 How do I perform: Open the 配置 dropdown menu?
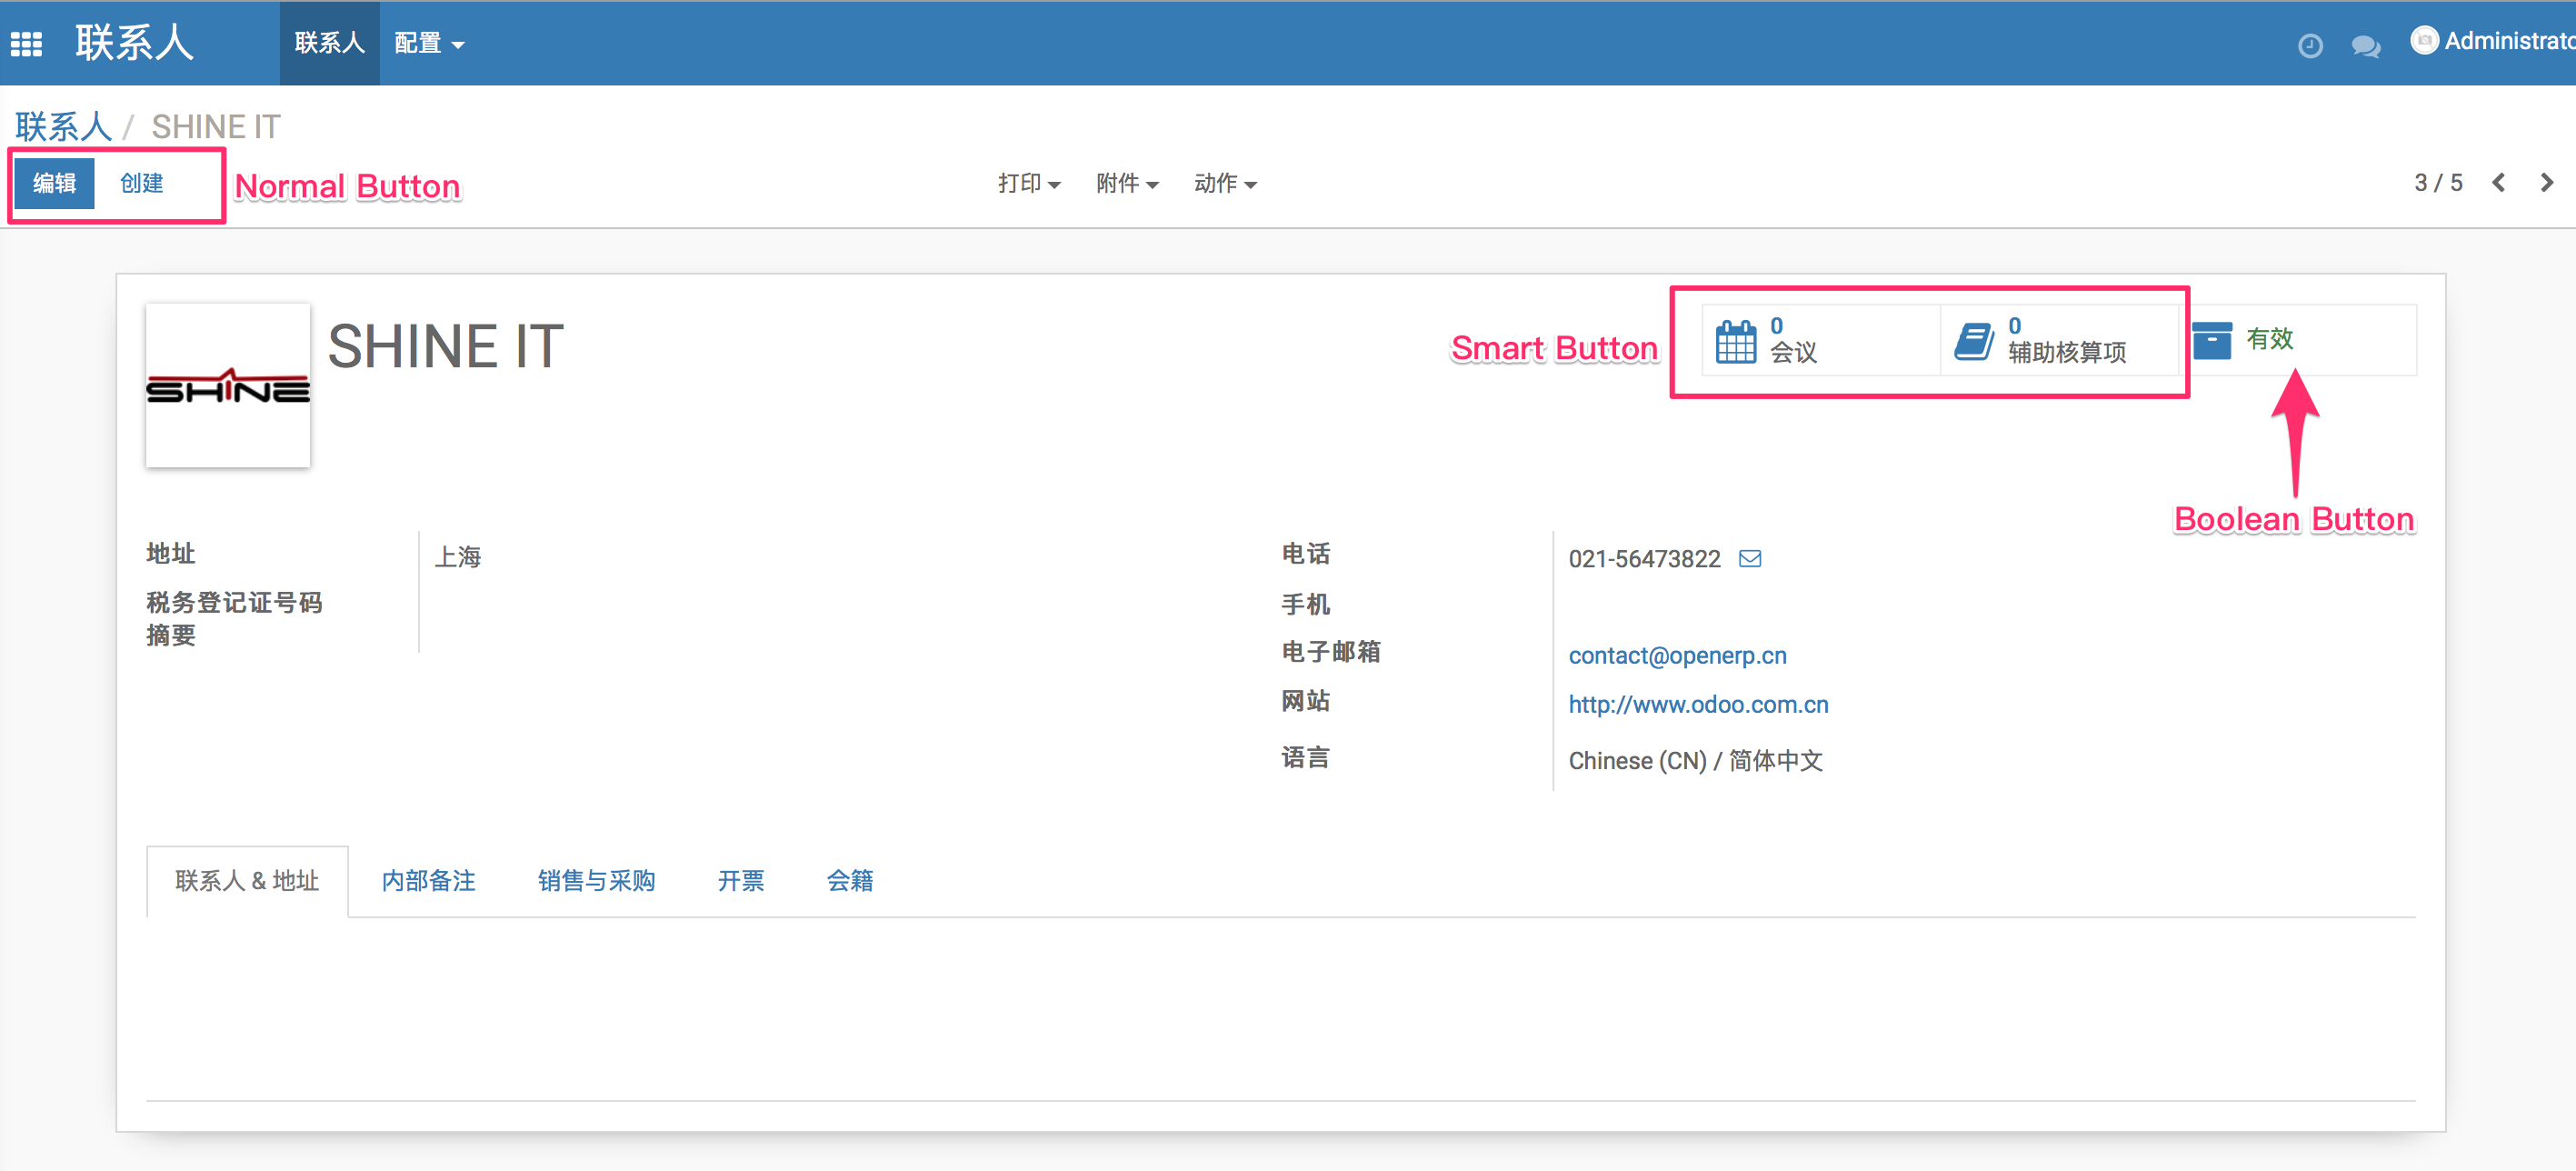[x=429, y=43]
